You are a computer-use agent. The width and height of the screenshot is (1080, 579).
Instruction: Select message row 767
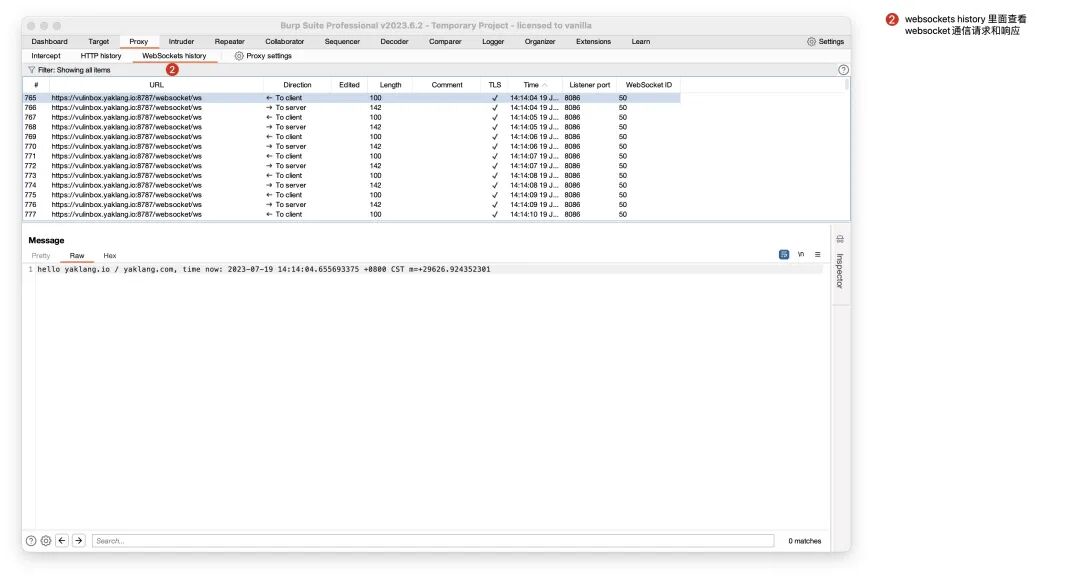point(351,117)
